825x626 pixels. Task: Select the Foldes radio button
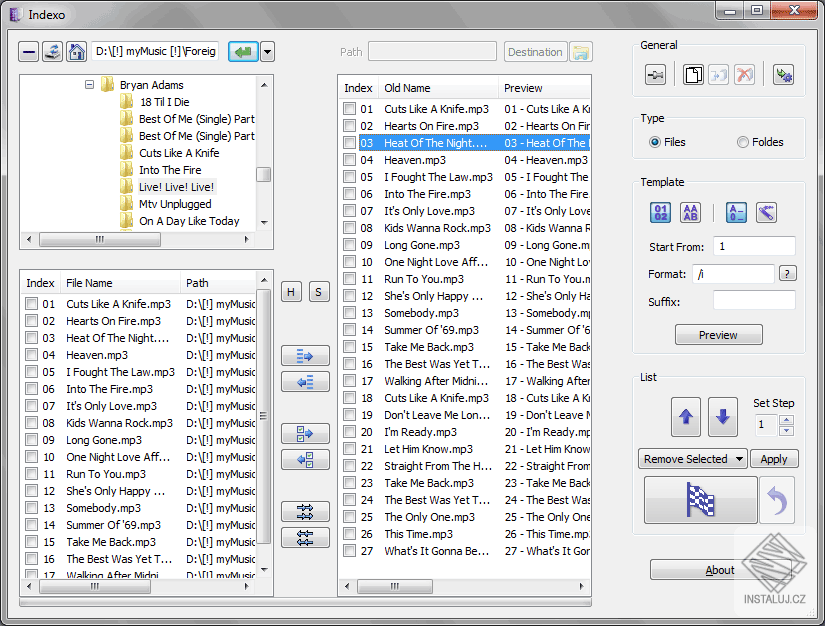click(x=743, y=142)
